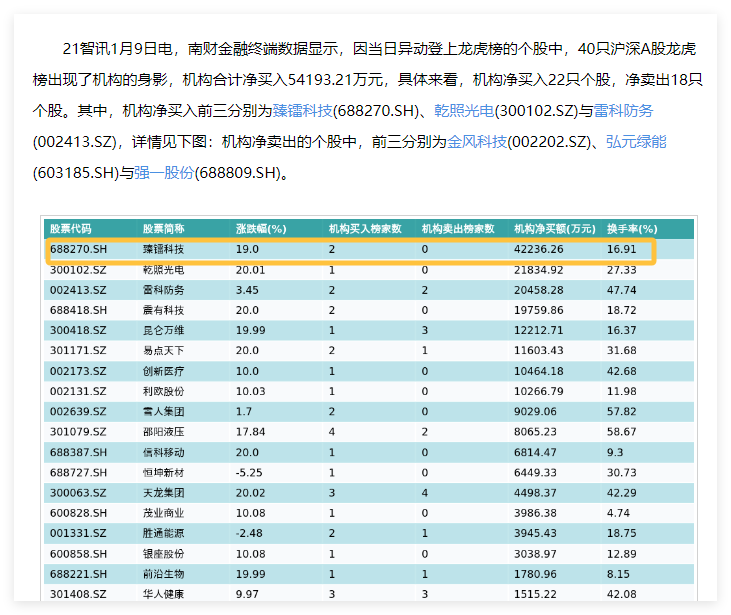Select change value -5.25
Image resolution: width=731 pixels, height=615 pixels.
249,472
